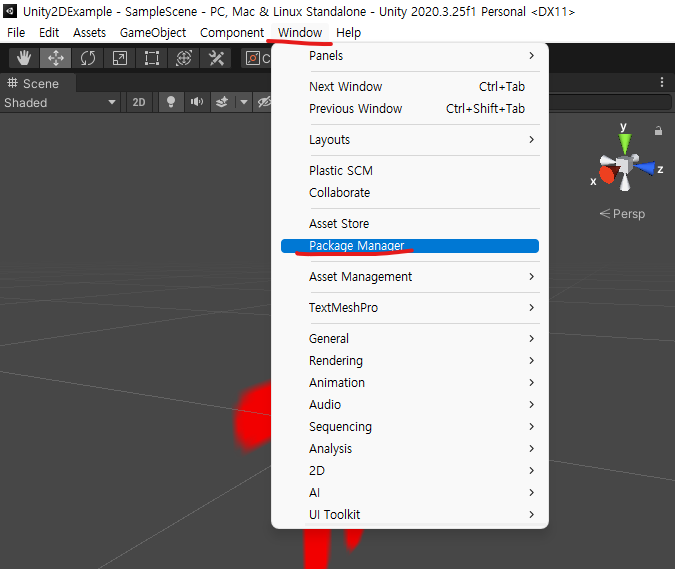Choose Next Window menu entry
Image resolution: width=675 pixels, height=569 pixels.
tap(410, 87)
